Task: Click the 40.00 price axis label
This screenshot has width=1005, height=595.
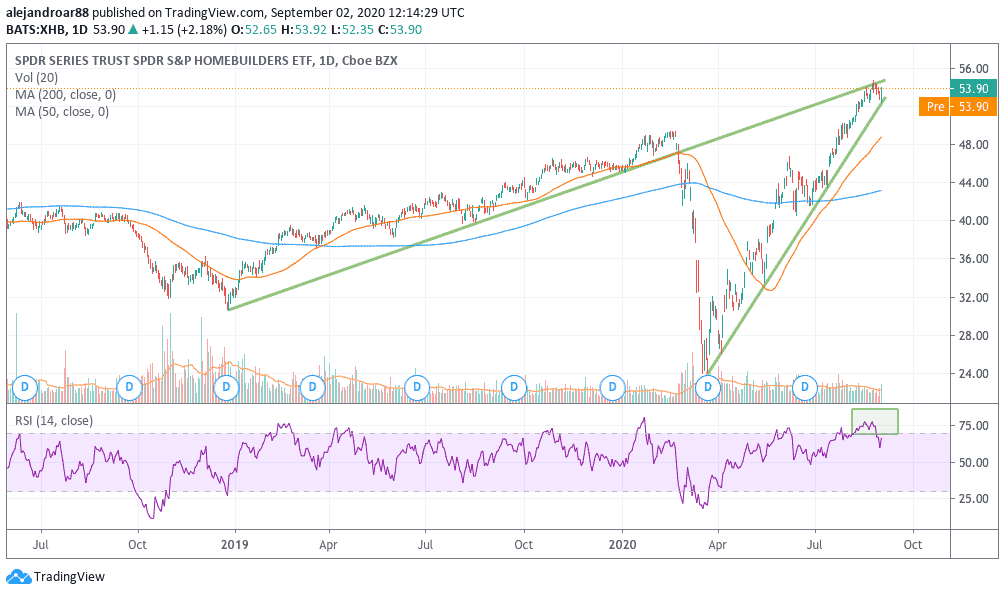Action: point(973,221)
